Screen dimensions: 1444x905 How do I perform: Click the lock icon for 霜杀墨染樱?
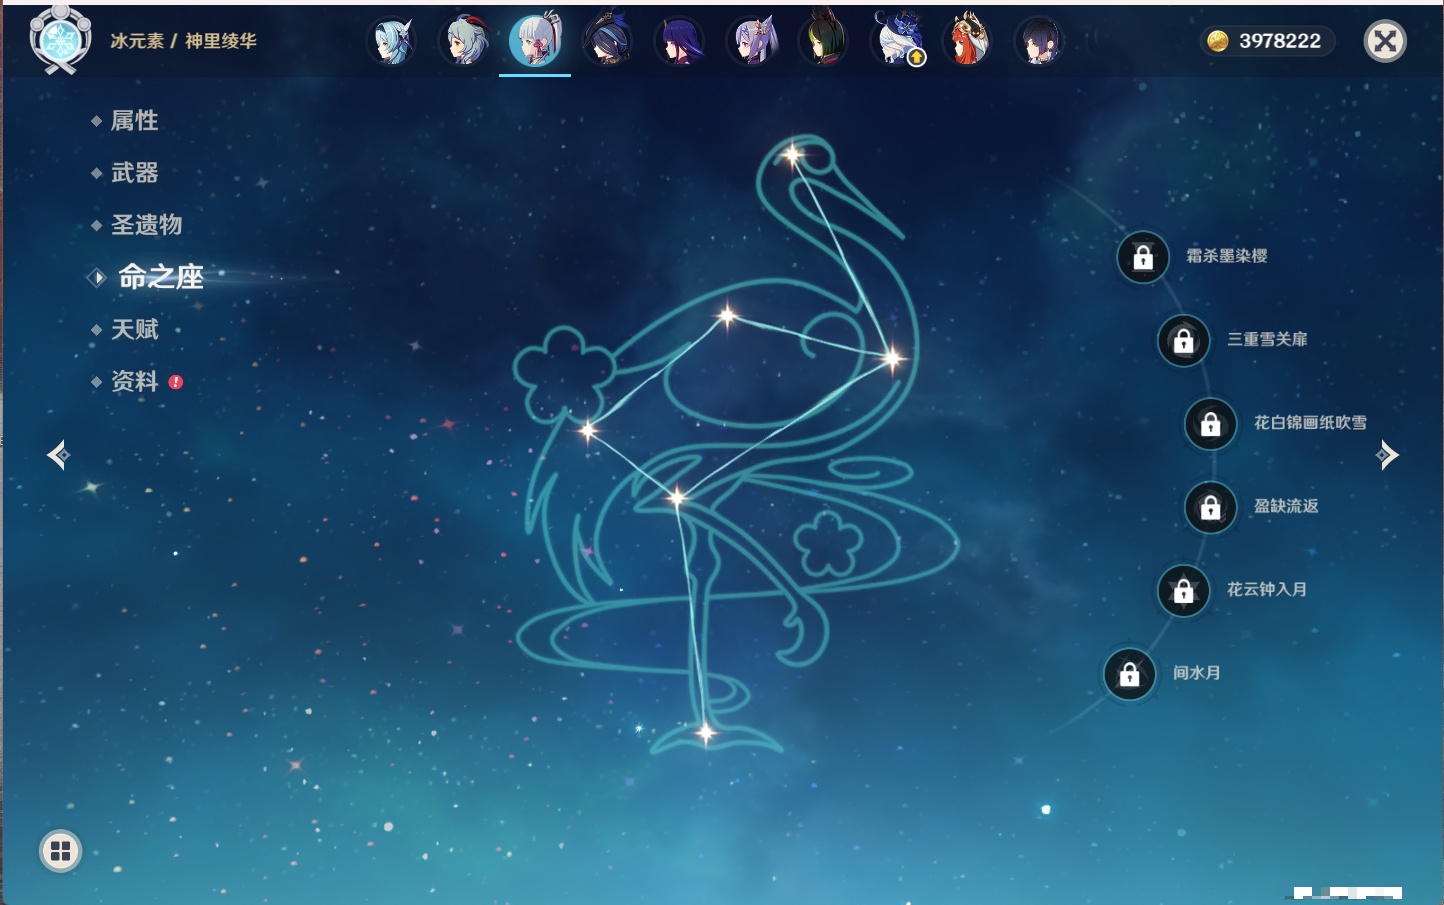1143,258
